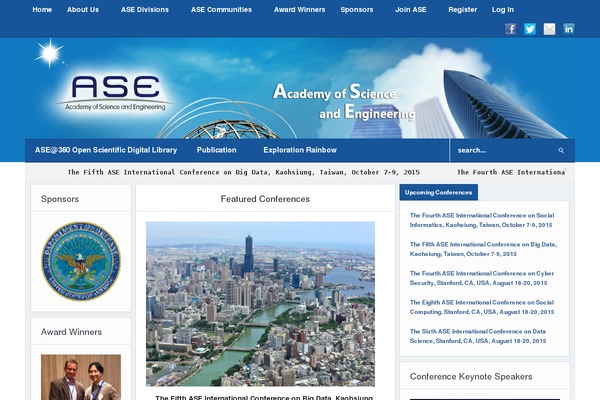The width and height of the screenshot is (600, 400).
Task: Open the ASE Facebook page icon
Action: pyautogui.click(x=510, y=29)
